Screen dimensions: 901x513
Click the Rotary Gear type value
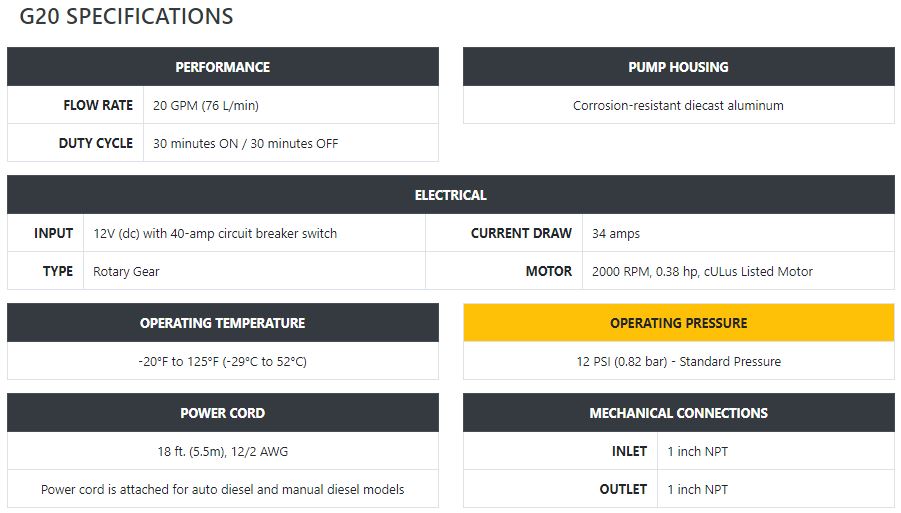click(126, 272)
